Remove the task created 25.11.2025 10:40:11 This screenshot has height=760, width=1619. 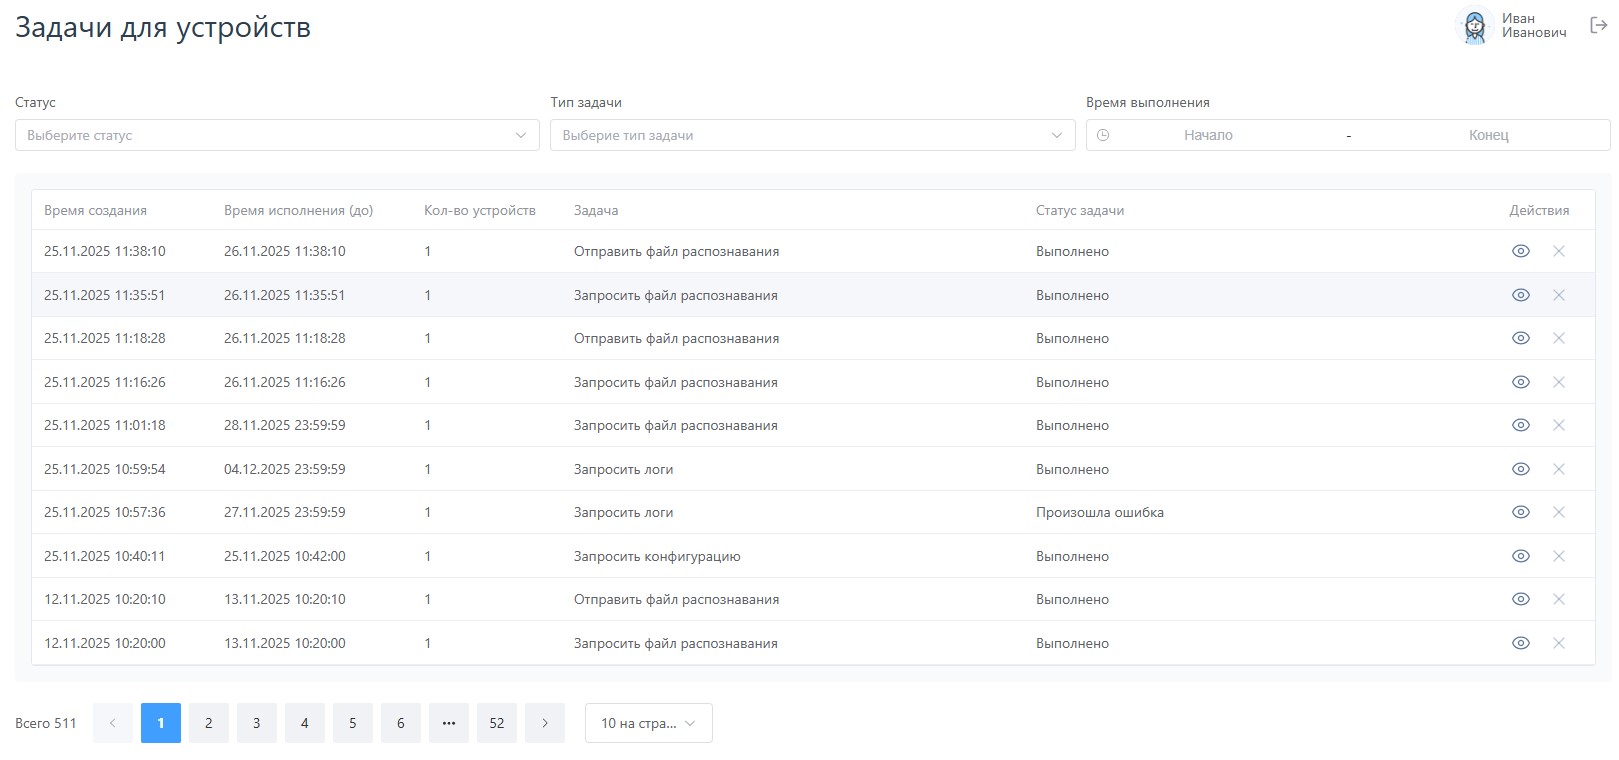tap(1558, 556)
